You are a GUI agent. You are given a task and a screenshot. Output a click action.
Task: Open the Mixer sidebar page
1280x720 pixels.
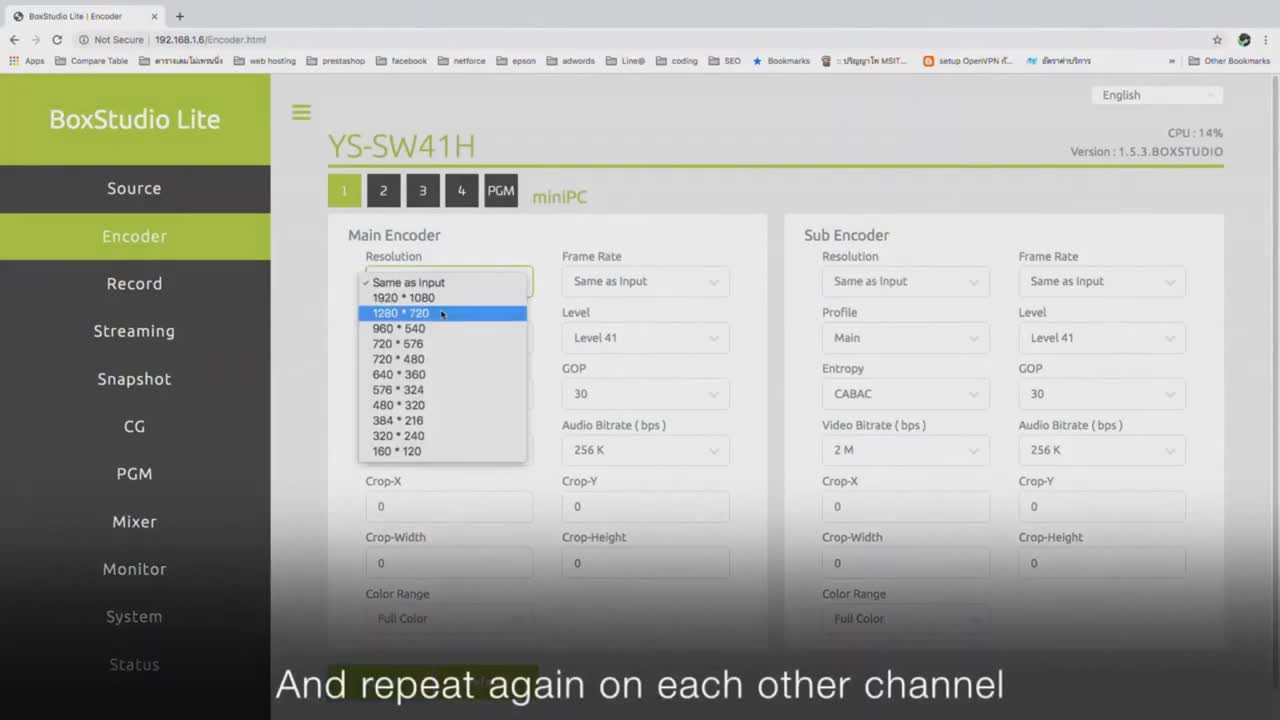pos(134,521)
